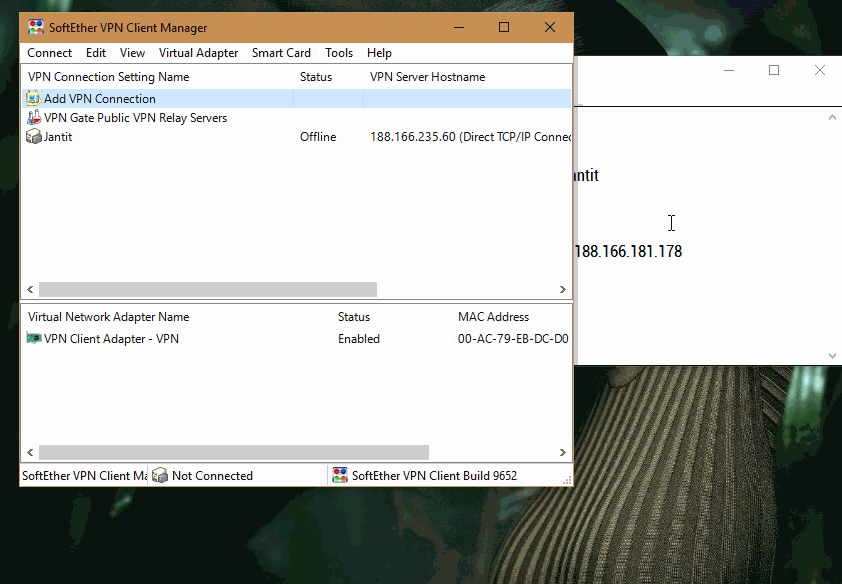
Task: Click Not Connected status bar text
Action: (212, 476)
